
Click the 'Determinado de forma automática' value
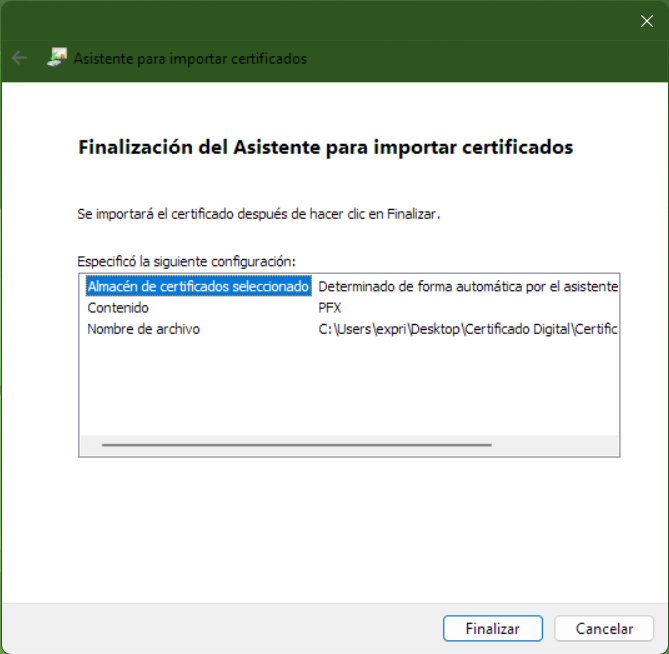468,286
